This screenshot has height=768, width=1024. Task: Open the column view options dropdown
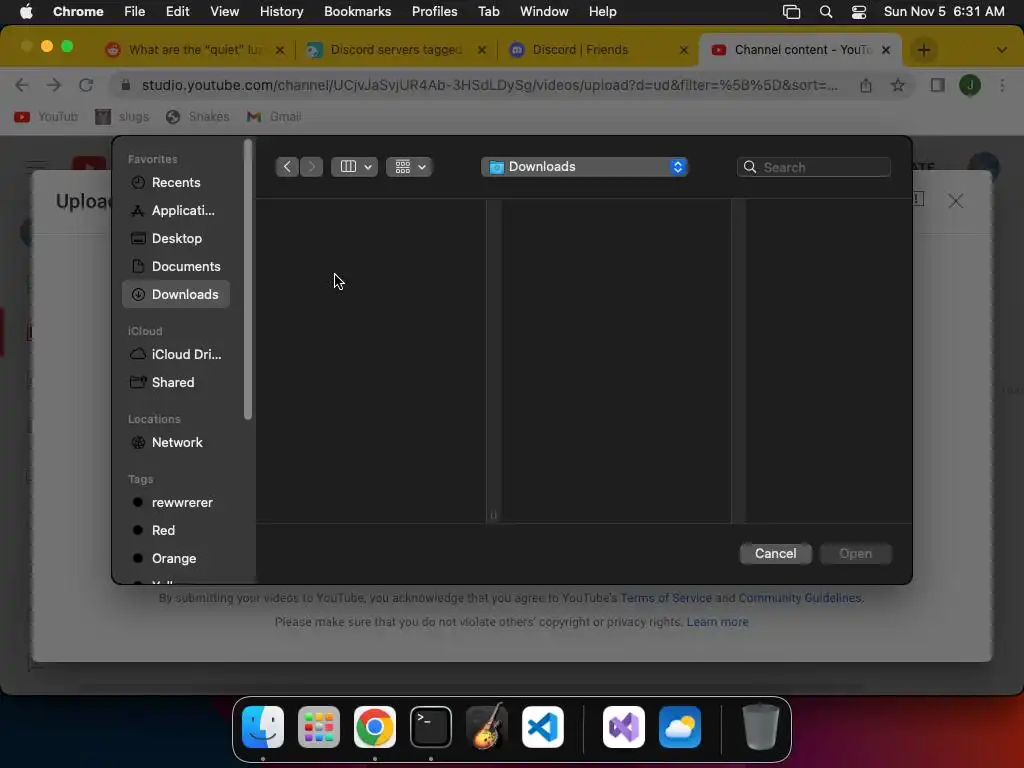[355, 167]
